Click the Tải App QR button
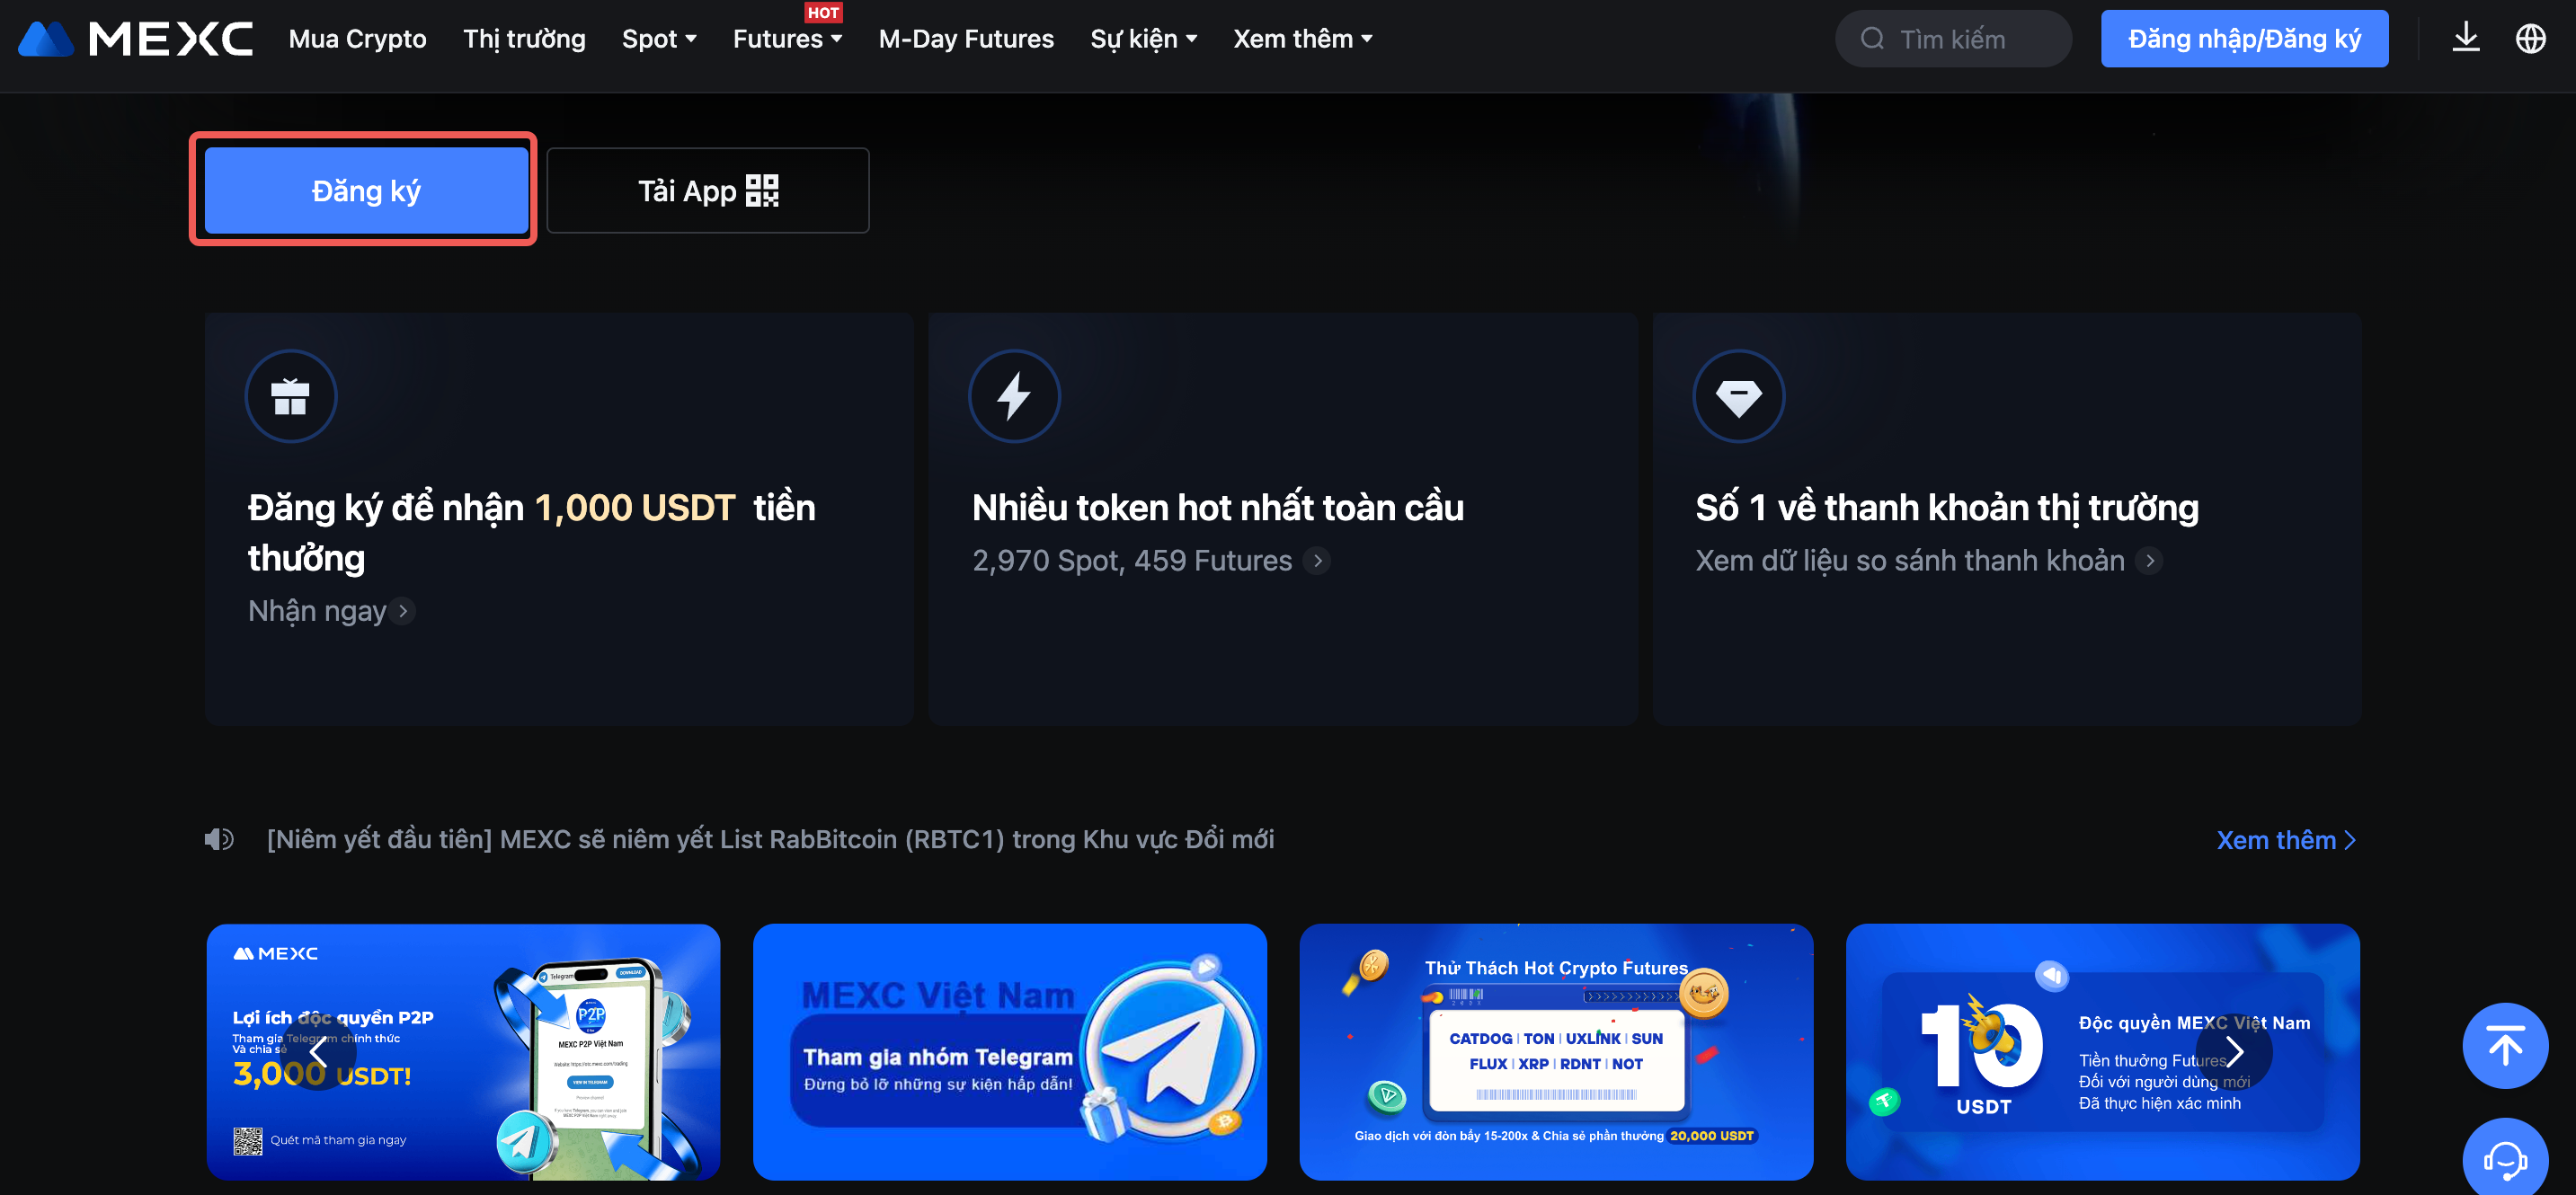This screenshot has width=2576, height=1195. [707, 190]
